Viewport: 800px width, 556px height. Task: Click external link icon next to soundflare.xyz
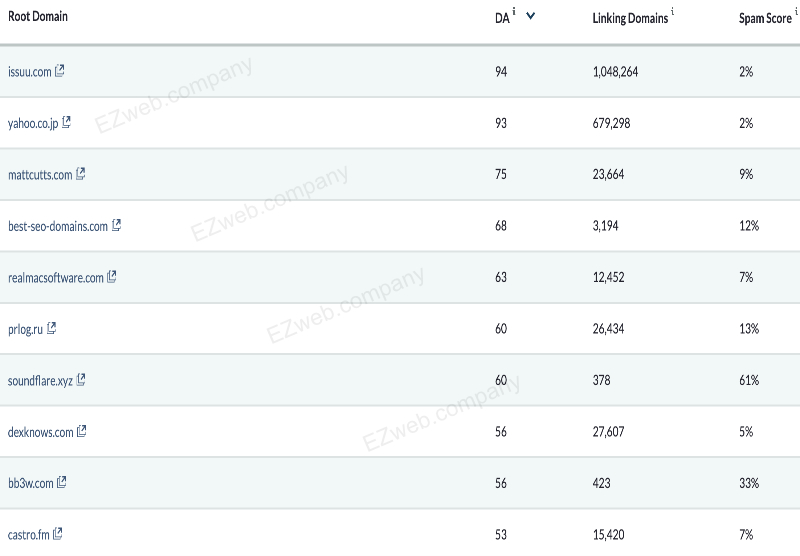click(81, 380)
